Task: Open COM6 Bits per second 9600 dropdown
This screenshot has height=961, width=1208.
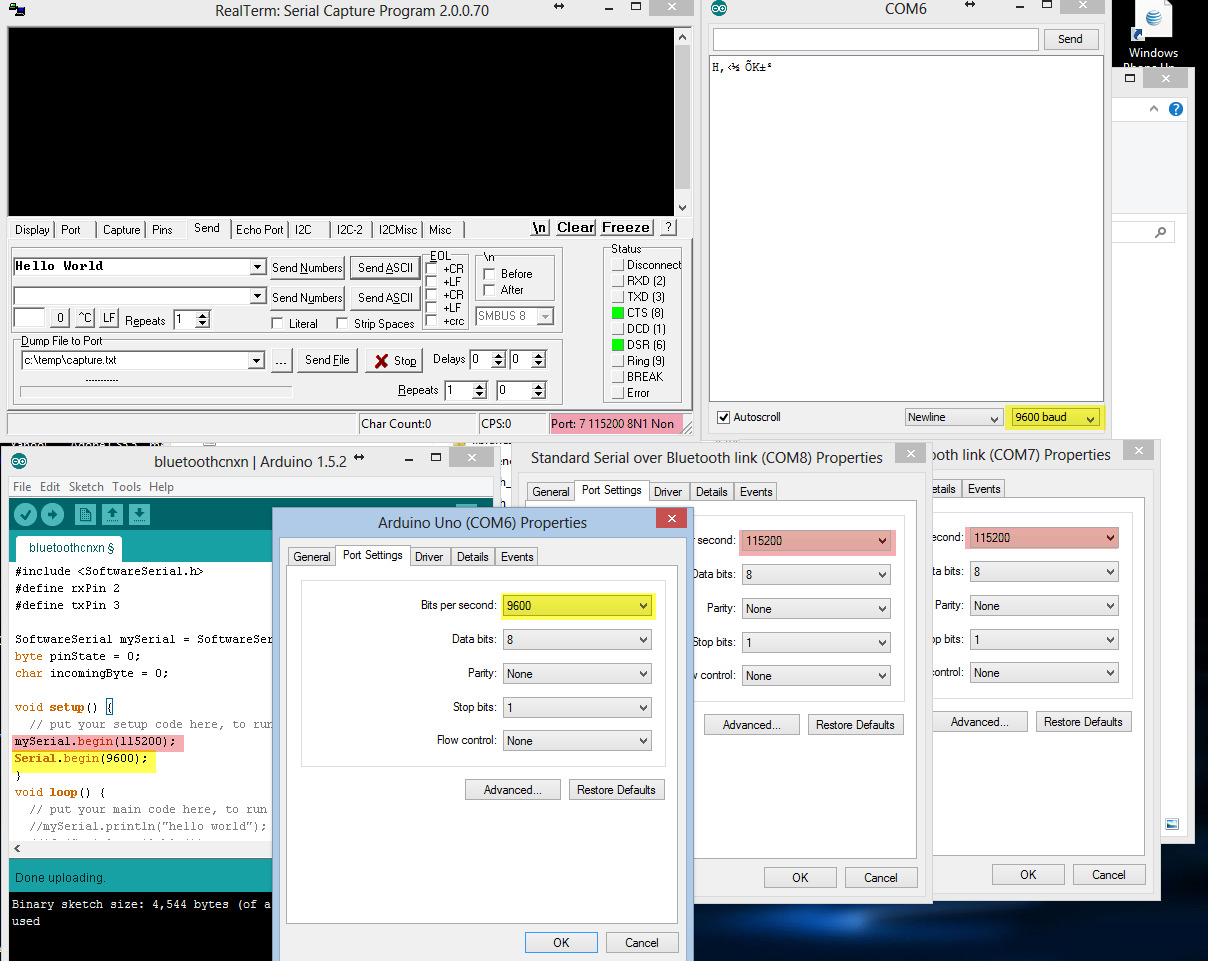Action: (x=577, y=606)
